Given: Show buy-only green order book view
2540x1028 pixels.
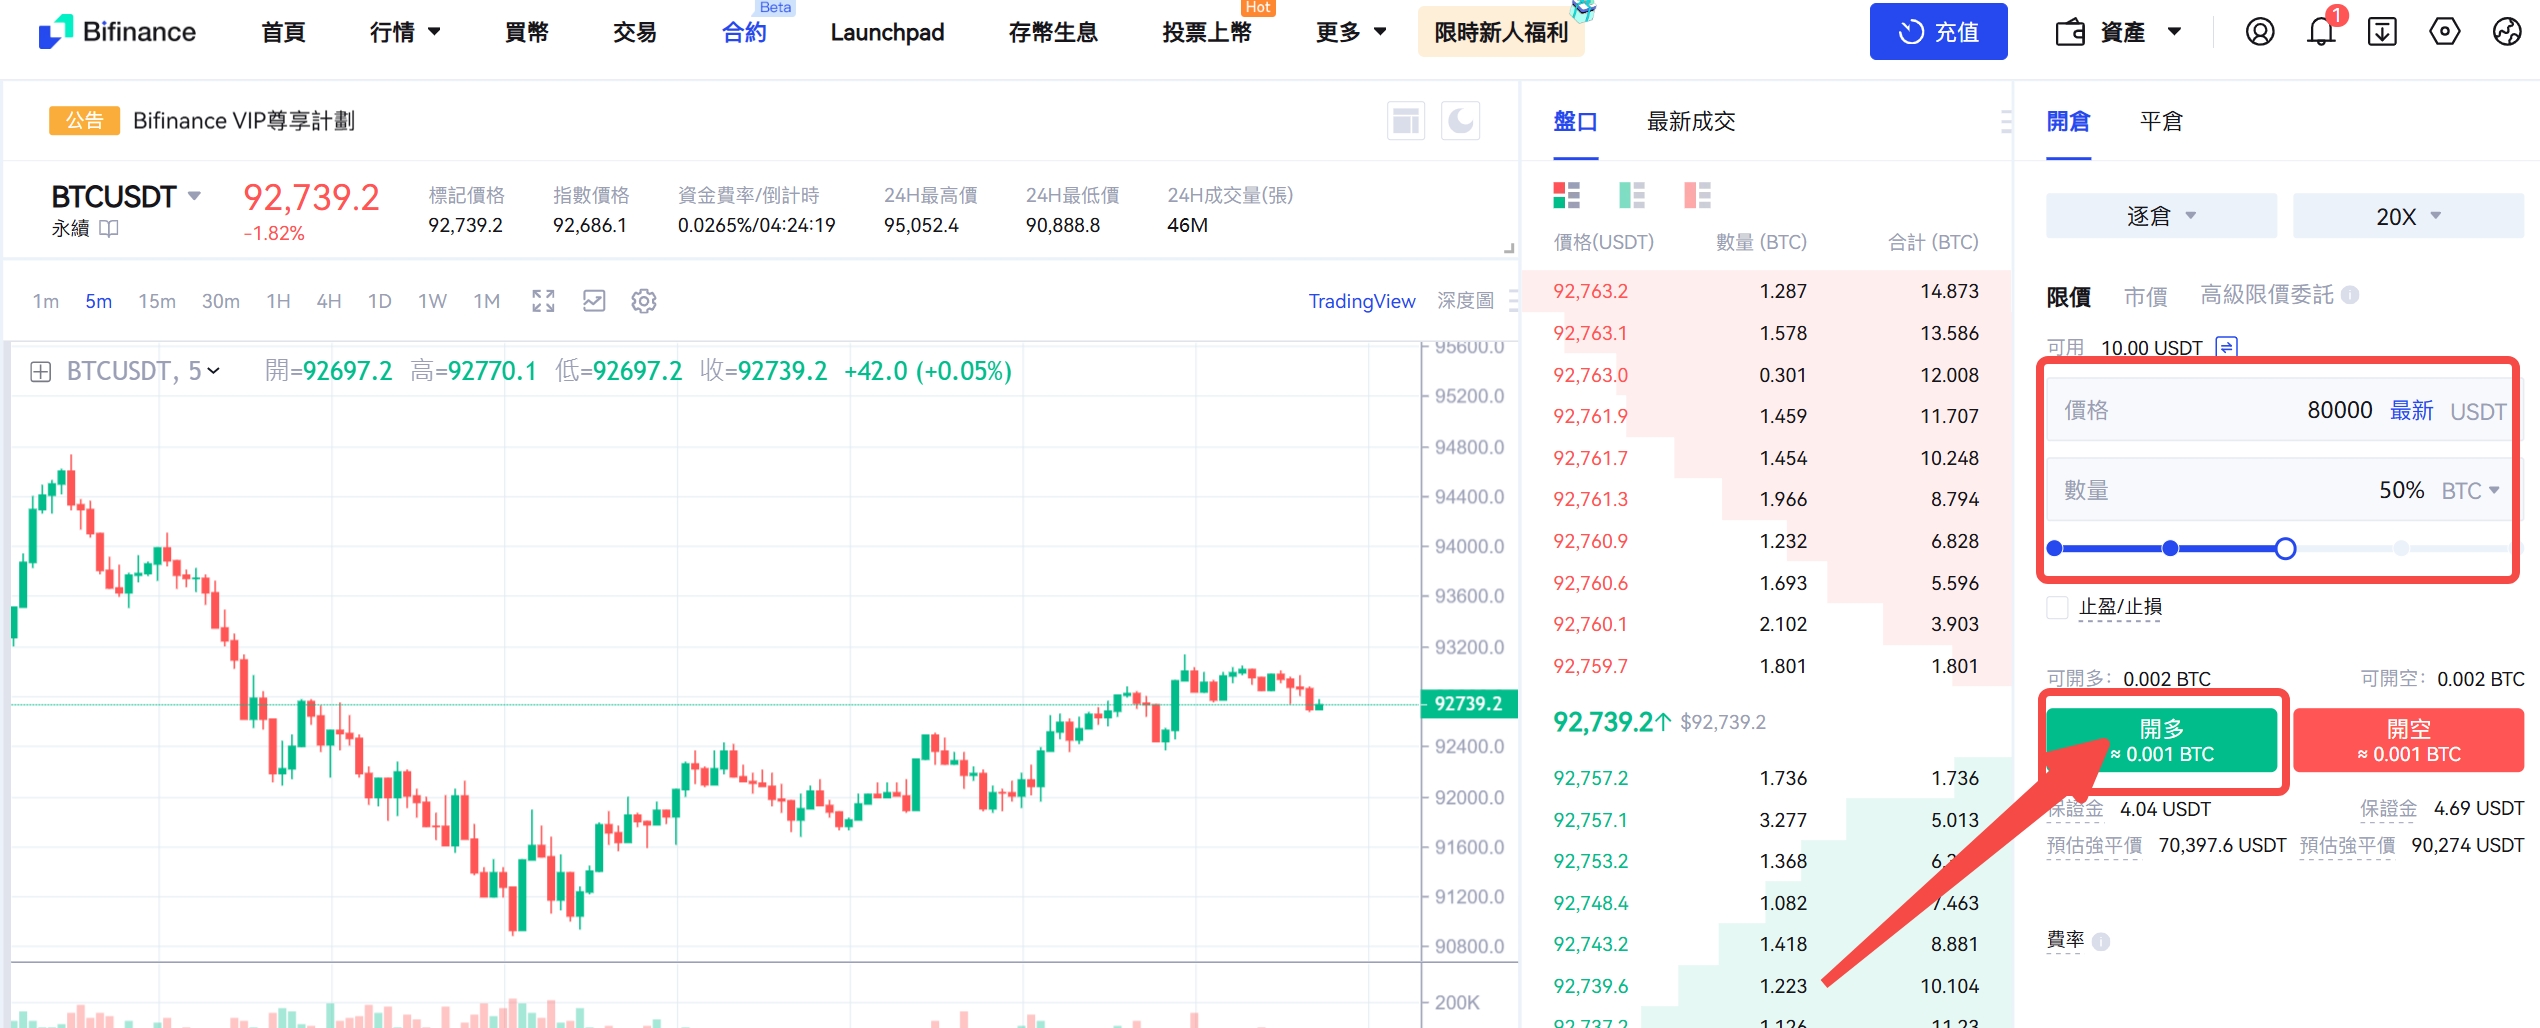Looking at the screenshot, I should (1631, 195).
